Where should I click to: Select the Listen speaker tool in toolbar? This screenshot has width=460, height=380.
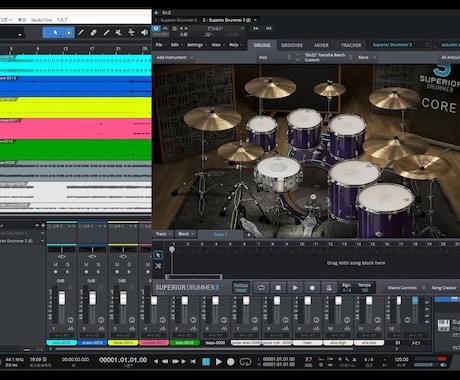click(x=144, y=32)
